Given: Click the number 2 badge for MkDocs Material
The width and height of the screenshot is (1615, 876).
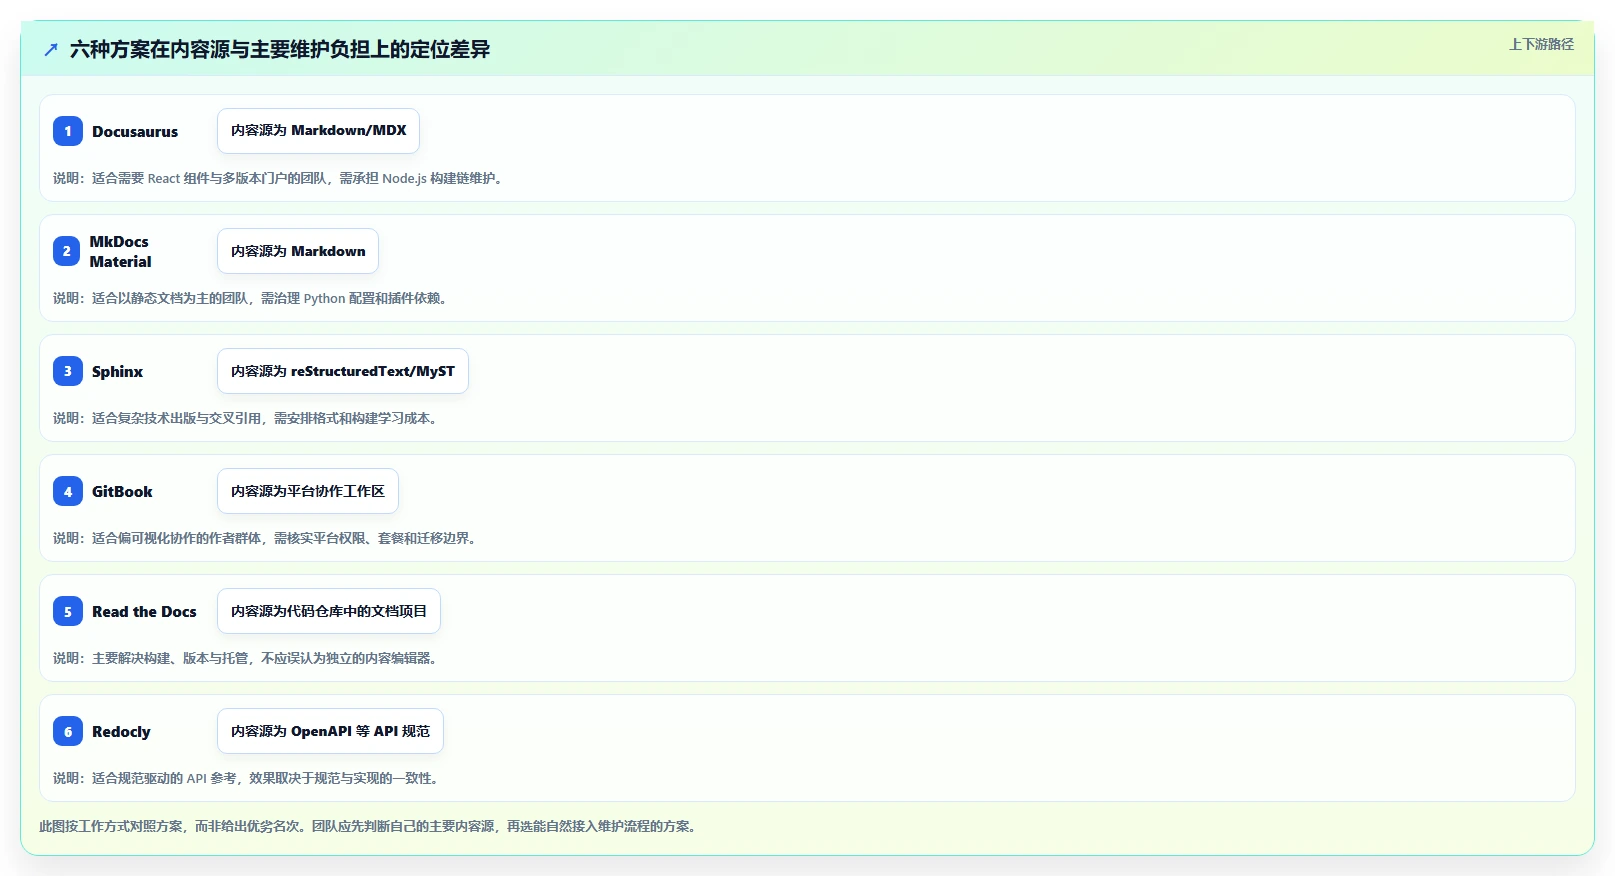Looking at the screenshot, I should pos(66,251).
